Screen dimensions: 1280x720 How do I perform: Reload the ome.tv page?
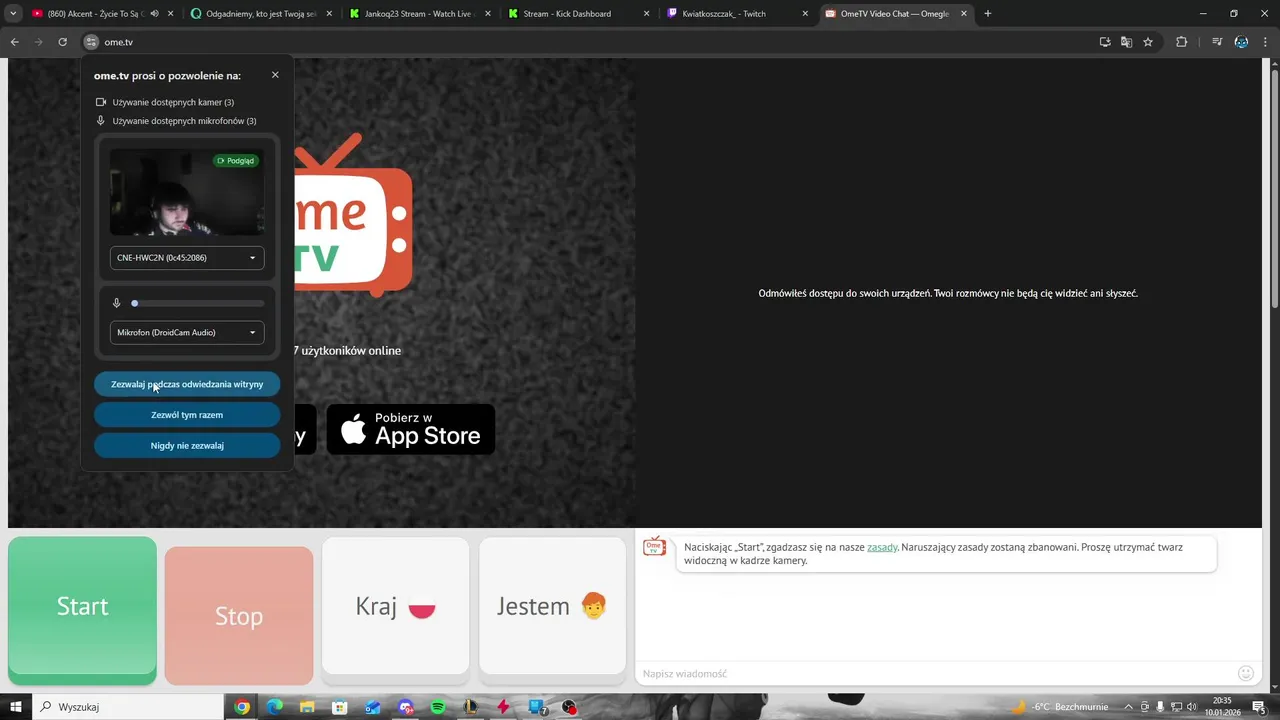tap(62, 42)
